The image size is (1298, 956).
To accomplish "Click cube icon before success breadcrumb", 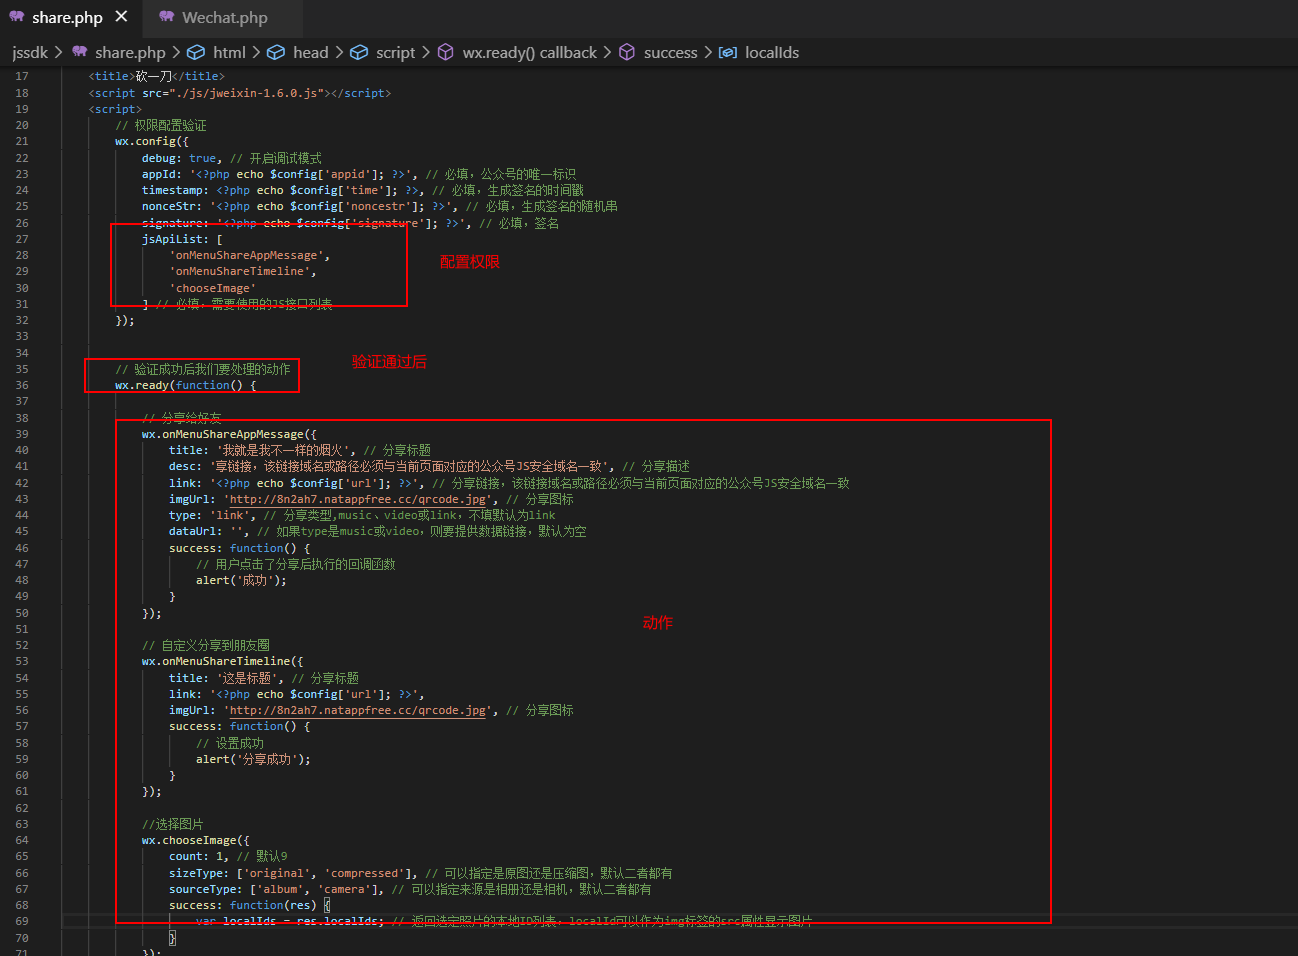I will pos(627,52).
